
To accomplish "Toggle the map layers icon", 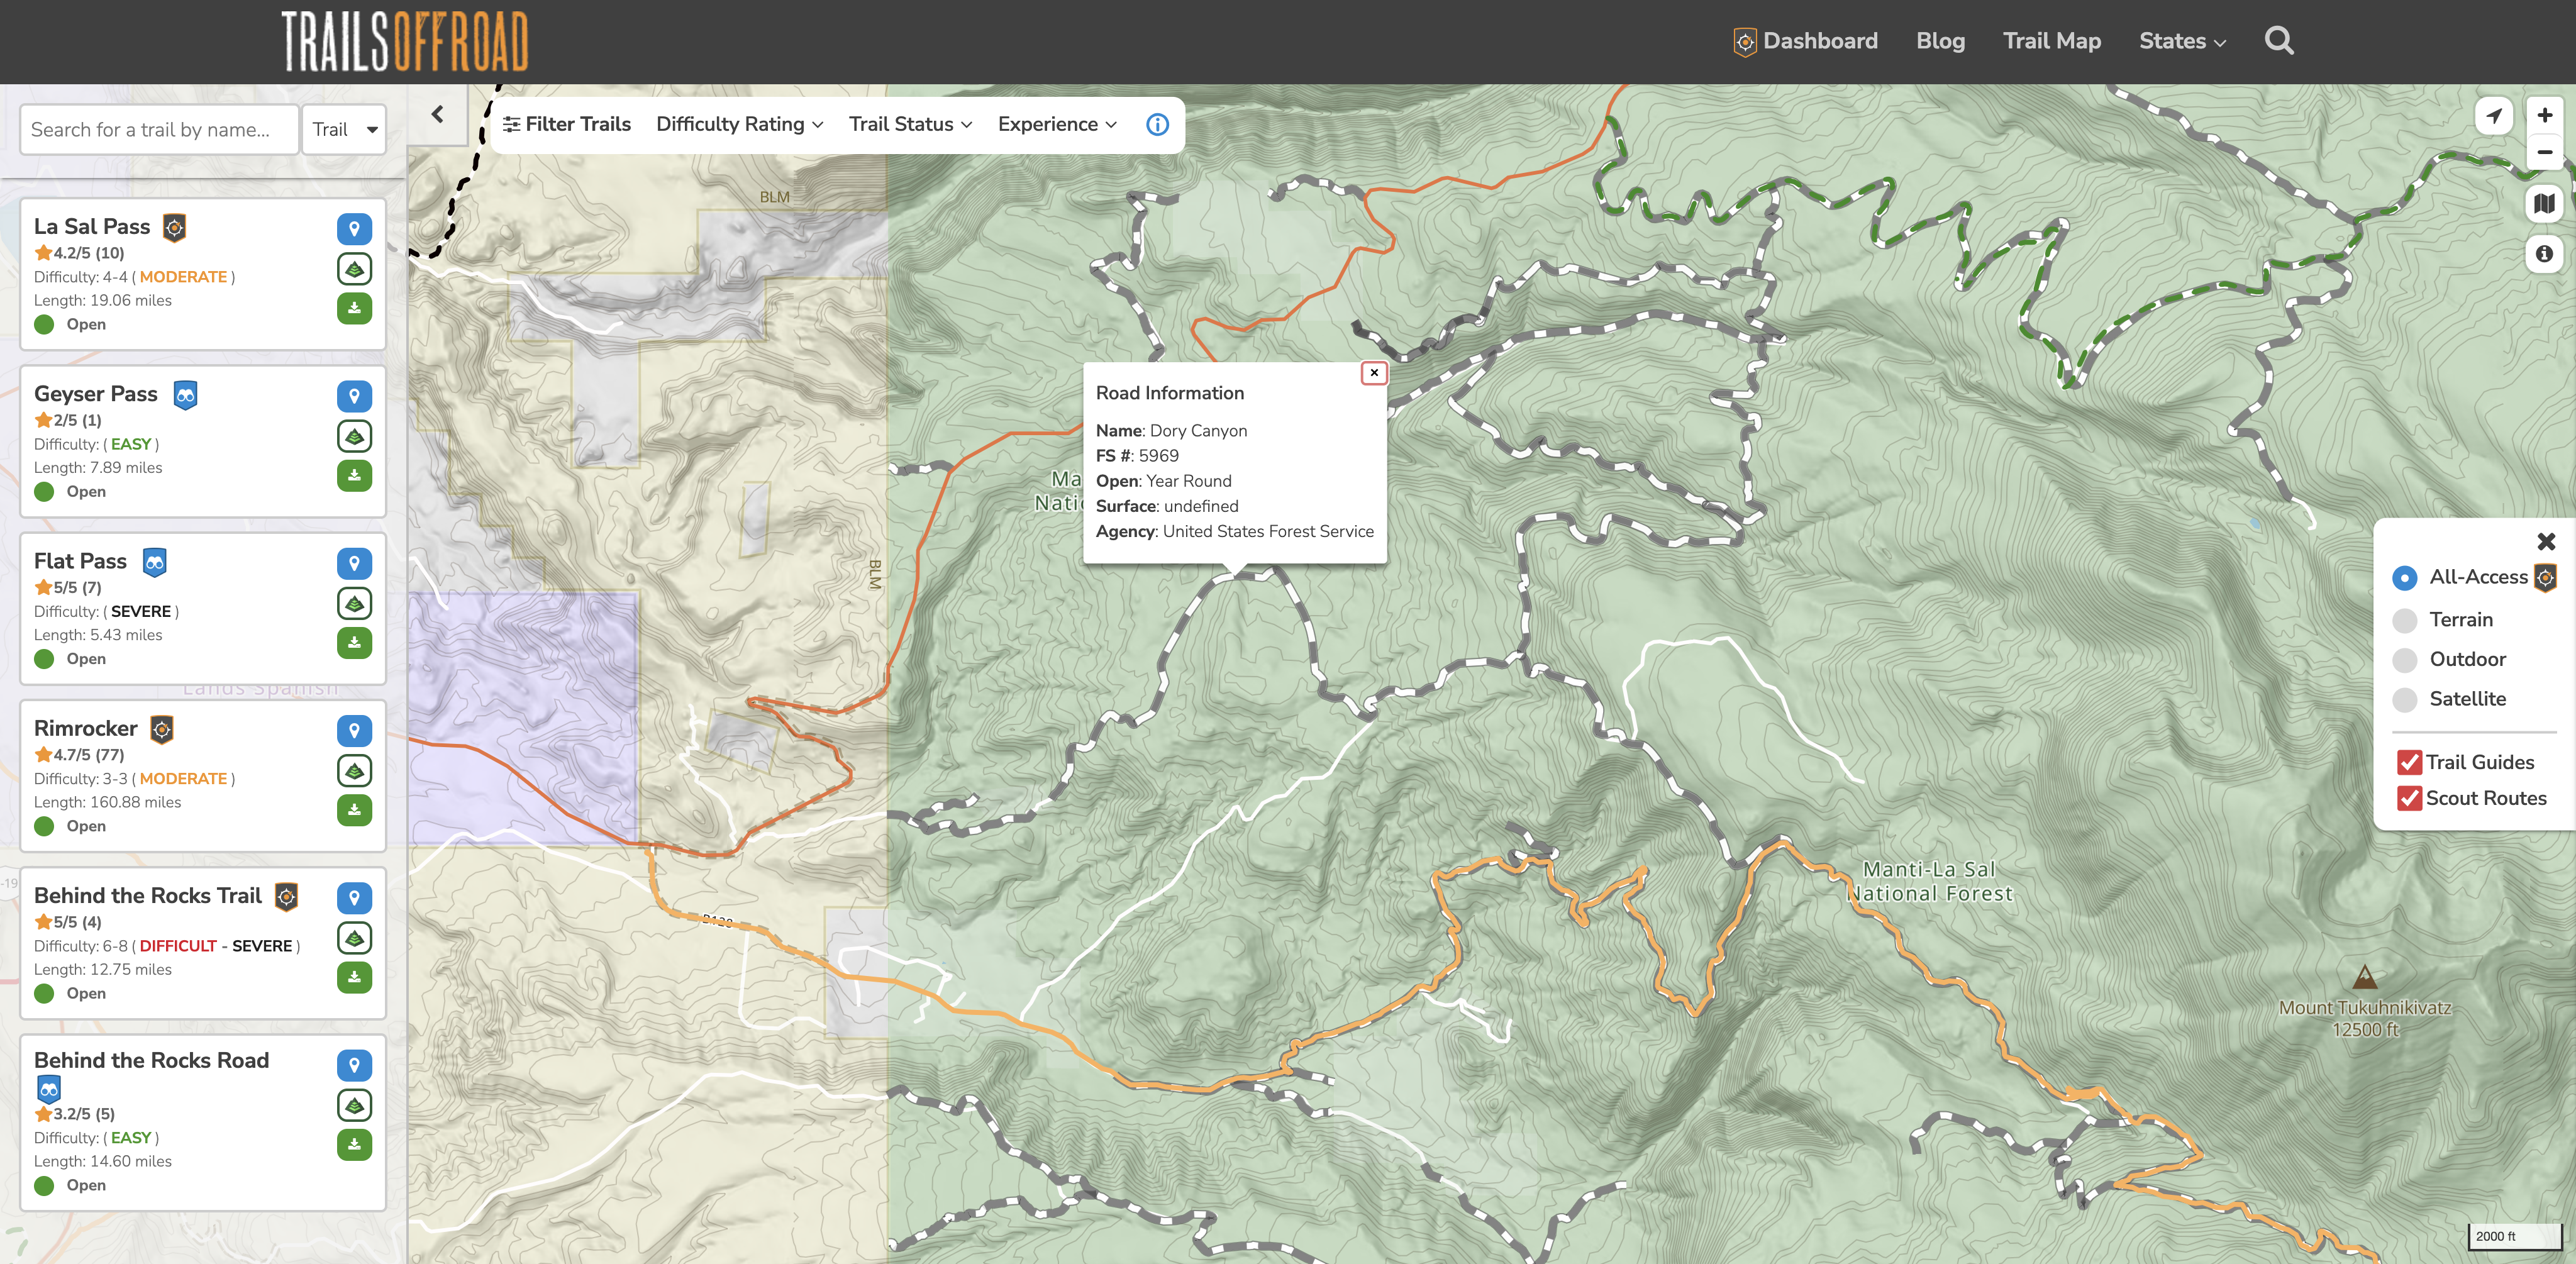I will tap(2545, 204).
